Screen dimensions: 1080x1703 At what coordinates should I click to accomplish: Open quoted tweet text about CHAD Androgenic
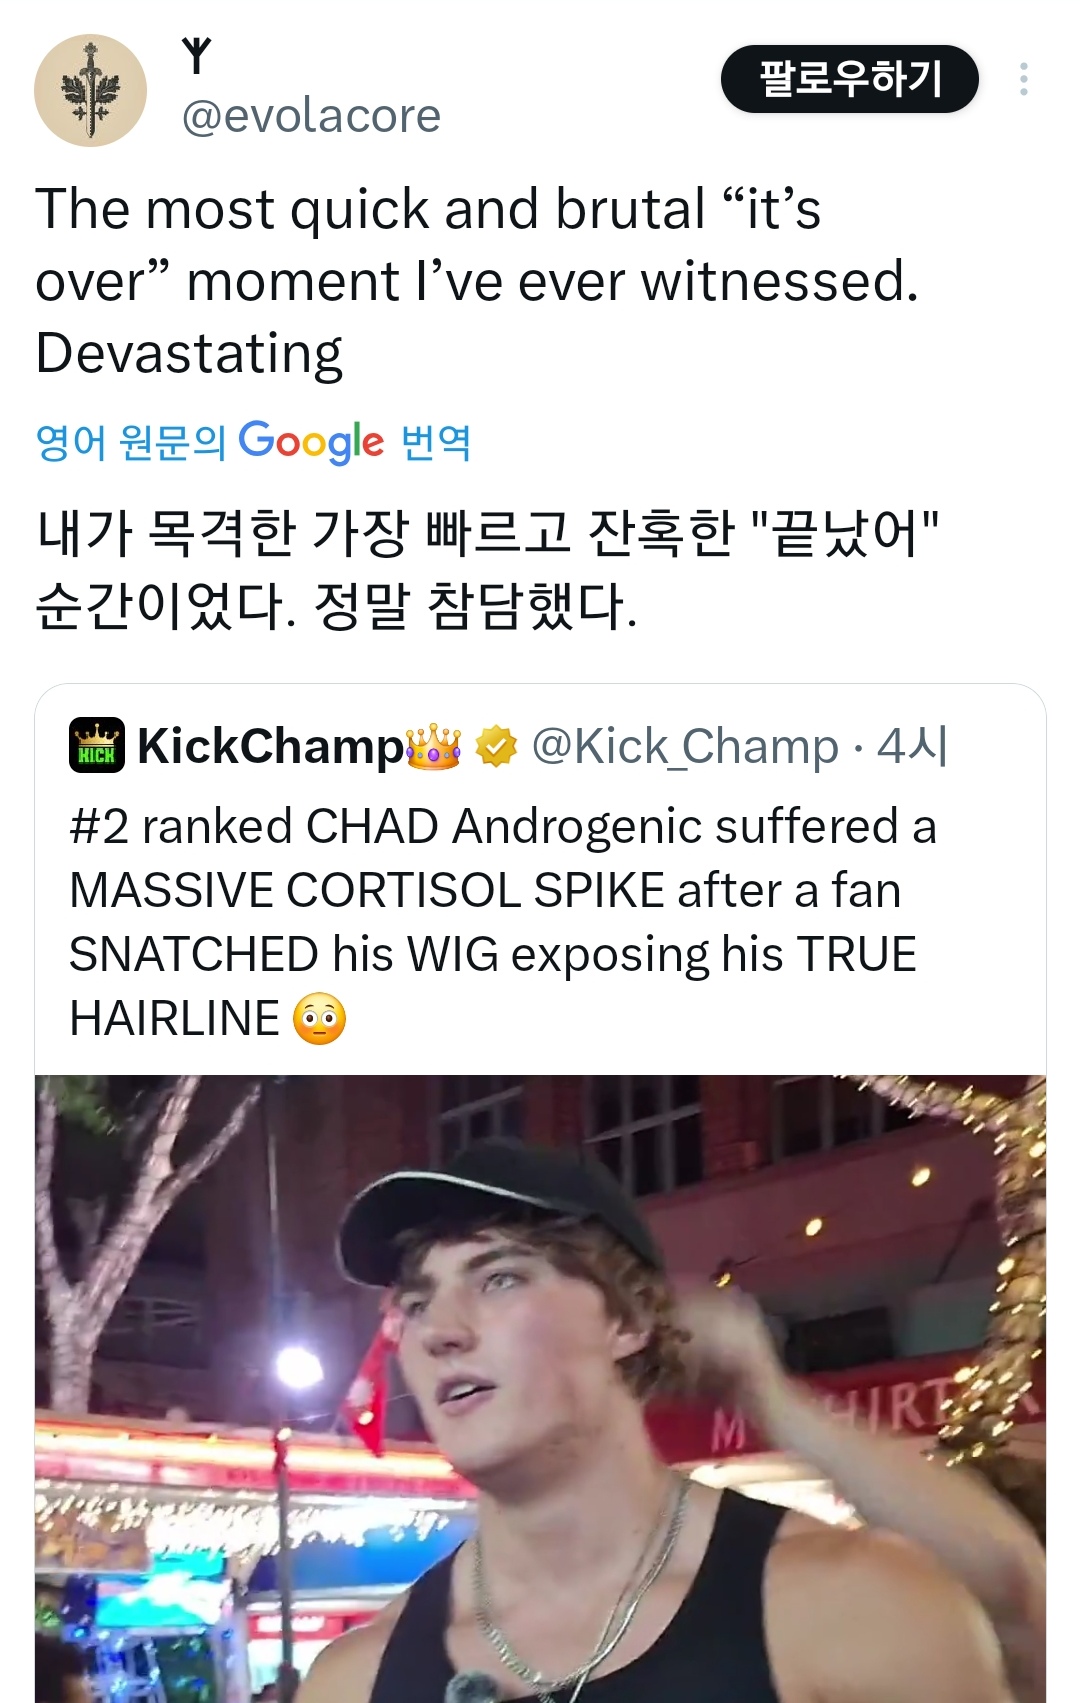click(503, 922)
